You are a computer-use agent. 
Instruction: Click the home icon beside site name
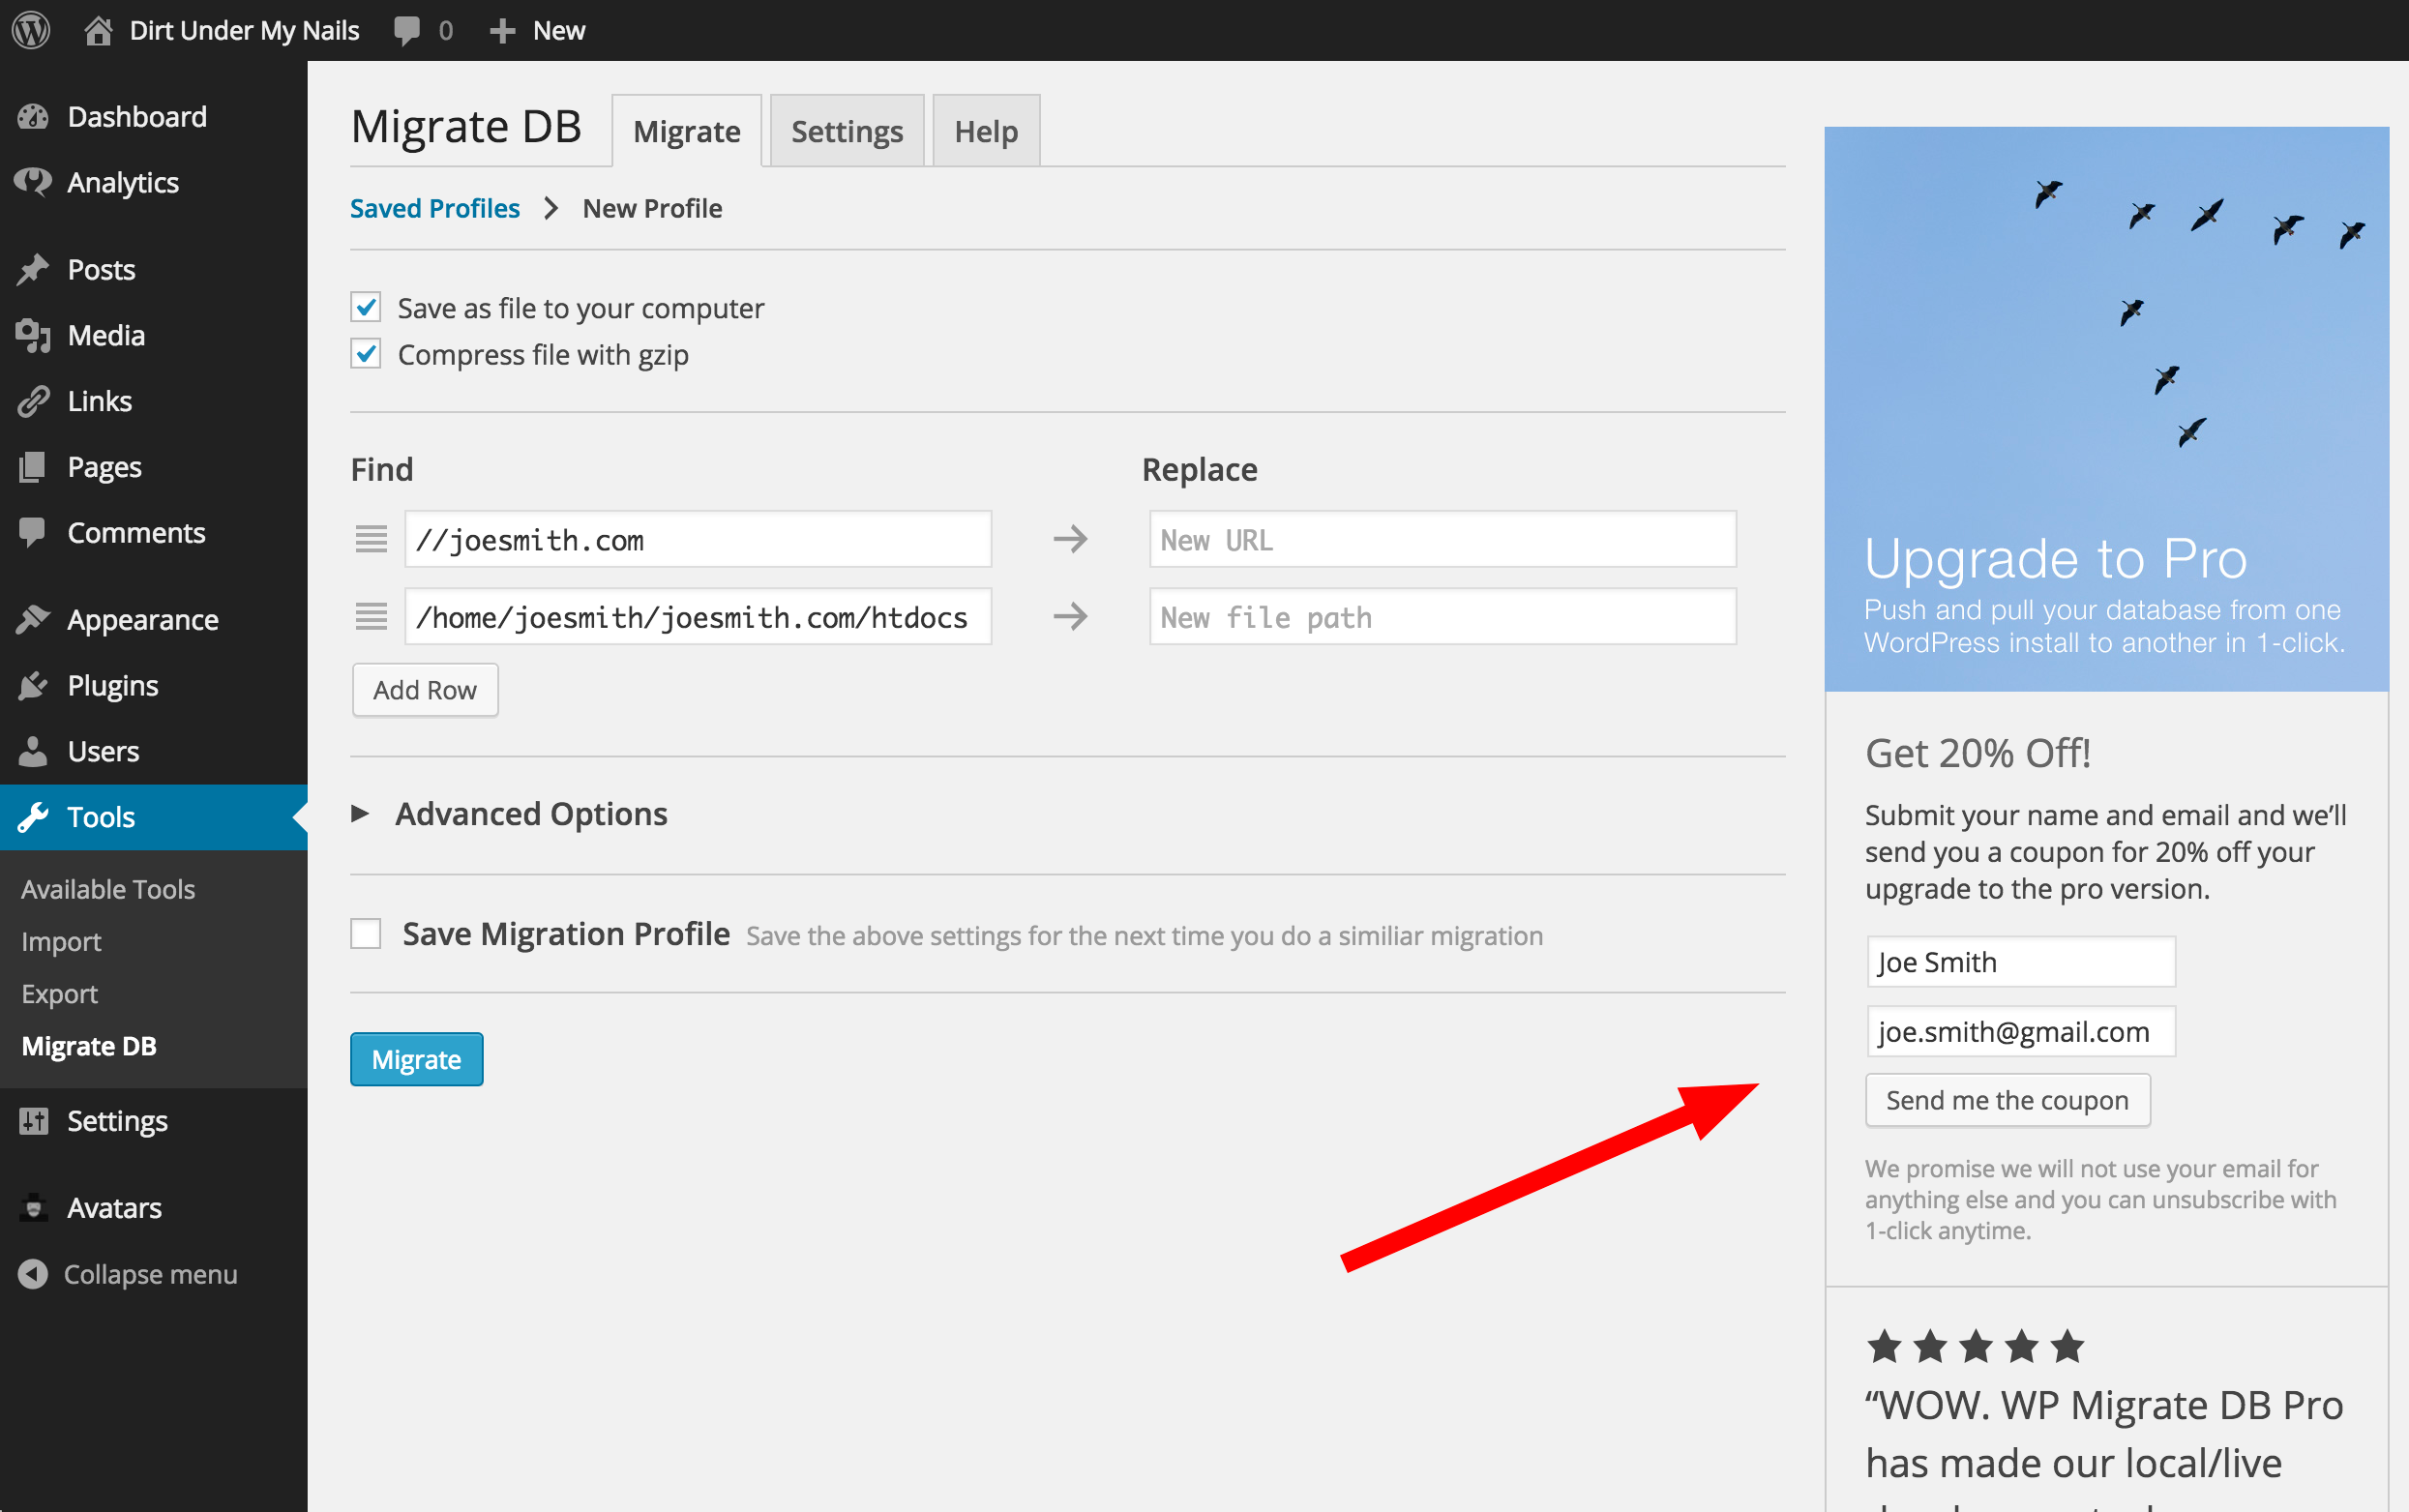[x=98, y=31]
